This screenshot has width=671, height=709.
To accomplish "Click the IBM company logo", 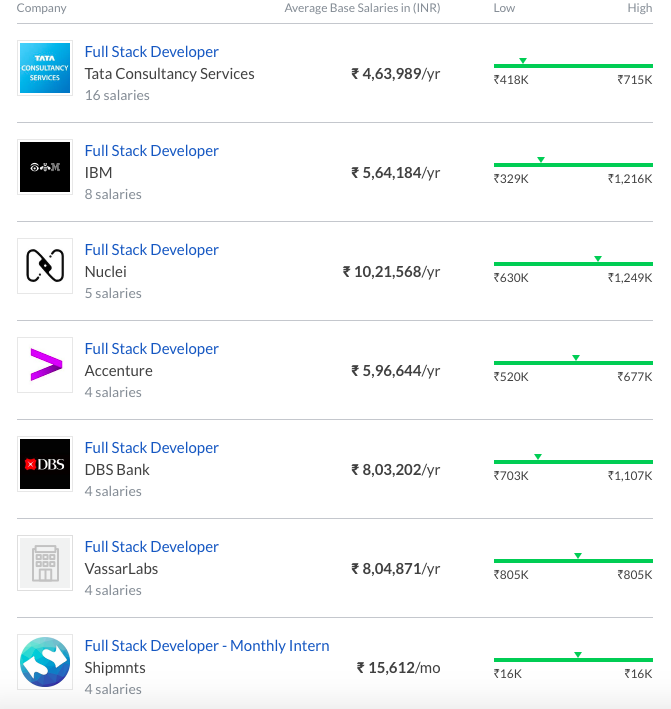I will [45, 167].
